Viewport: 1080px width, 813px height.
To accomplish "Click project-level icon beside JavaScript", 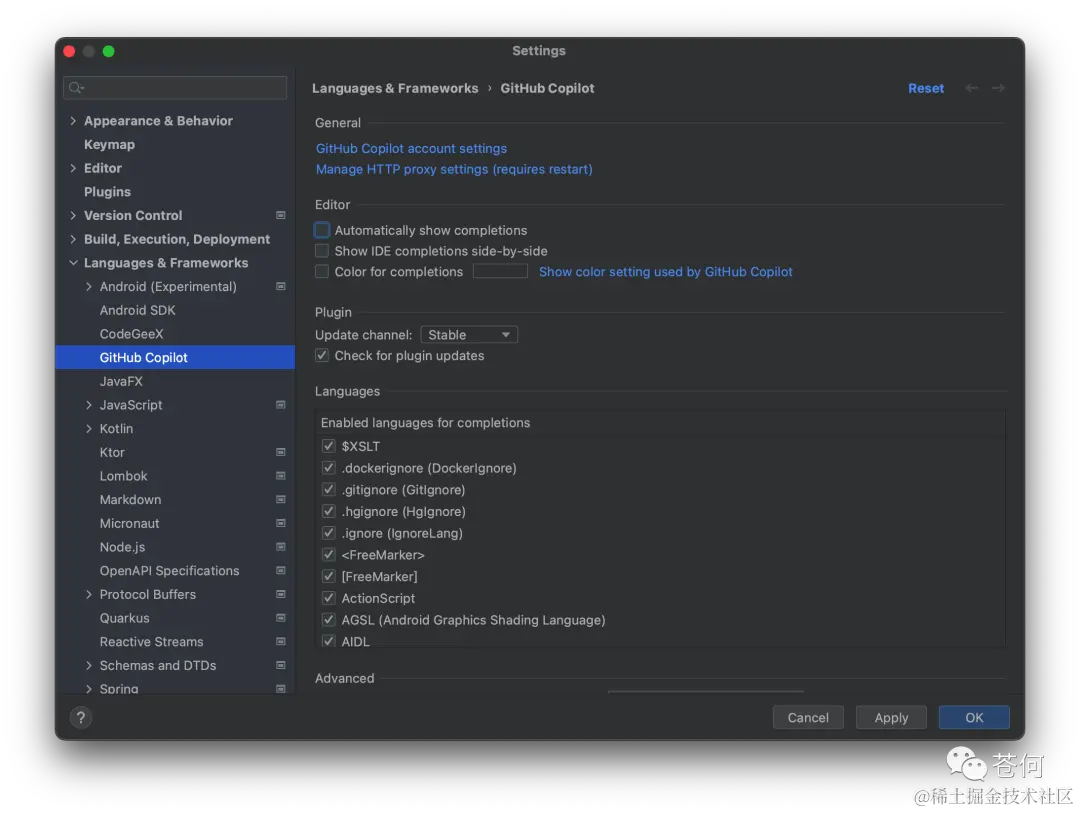I will pyautogui.click(x=281, y=405).
